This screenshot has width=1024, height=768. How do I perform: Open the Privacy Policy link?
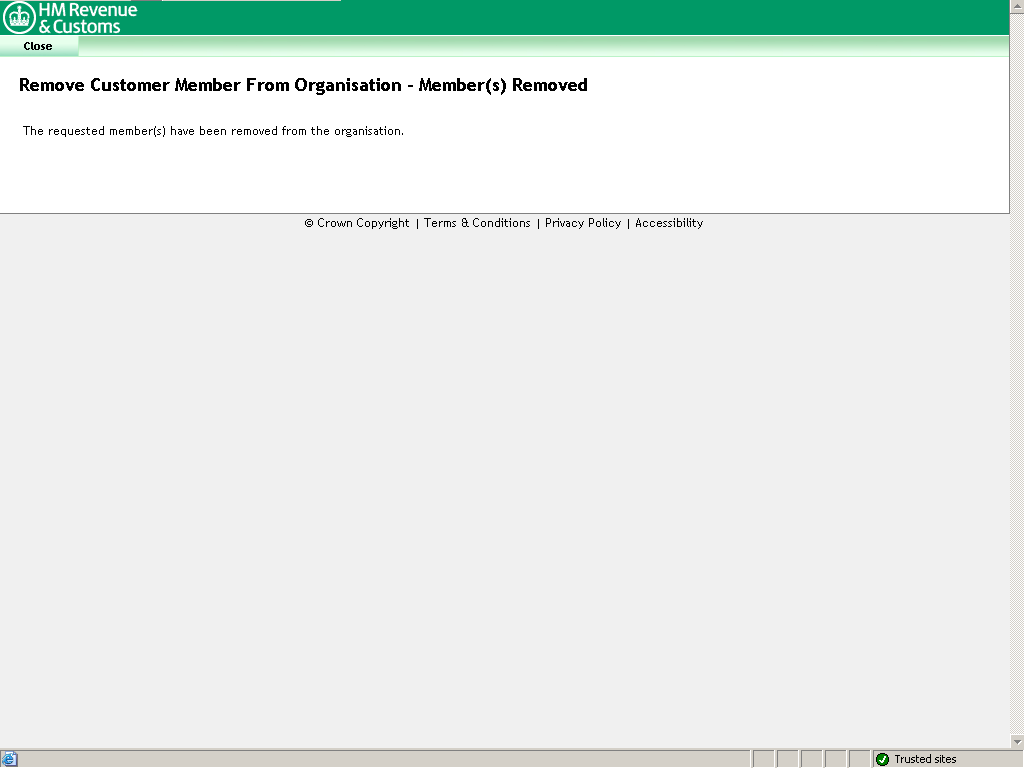point(583,223)
